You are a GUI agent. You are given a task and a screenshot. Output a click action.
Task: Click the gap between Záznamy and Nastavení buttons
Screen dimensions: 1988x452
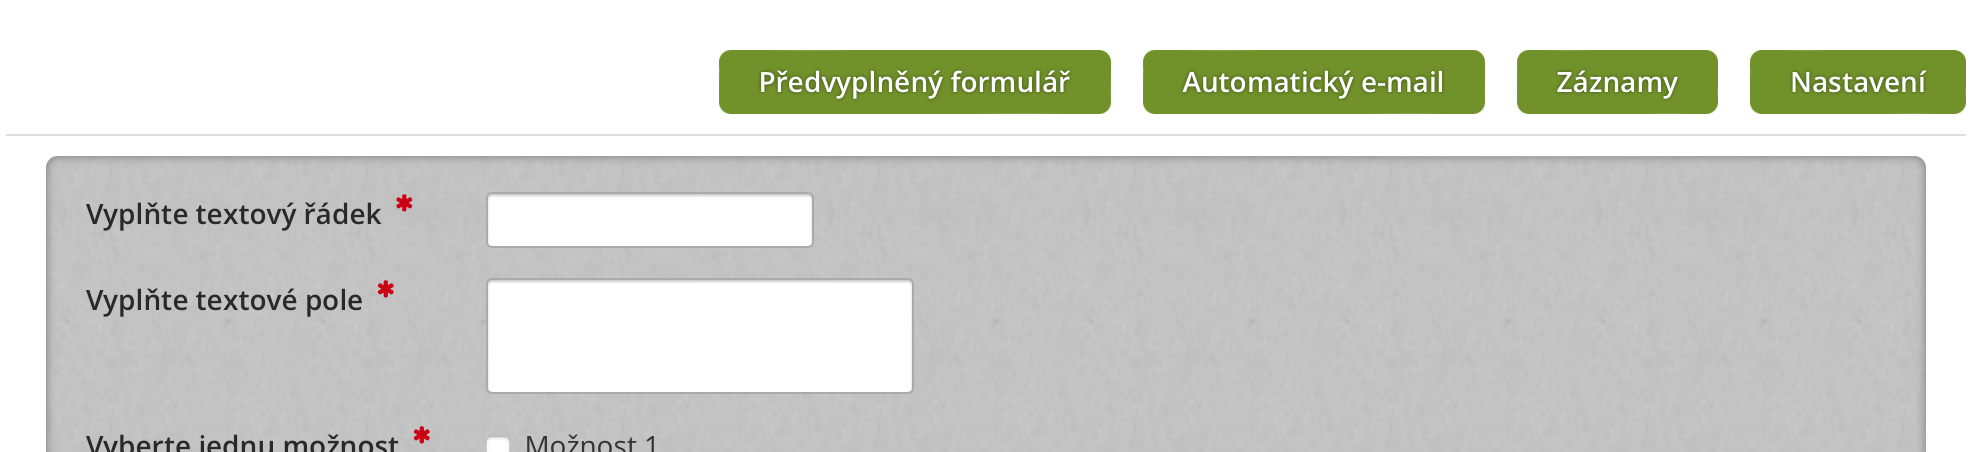[1734, 82]
